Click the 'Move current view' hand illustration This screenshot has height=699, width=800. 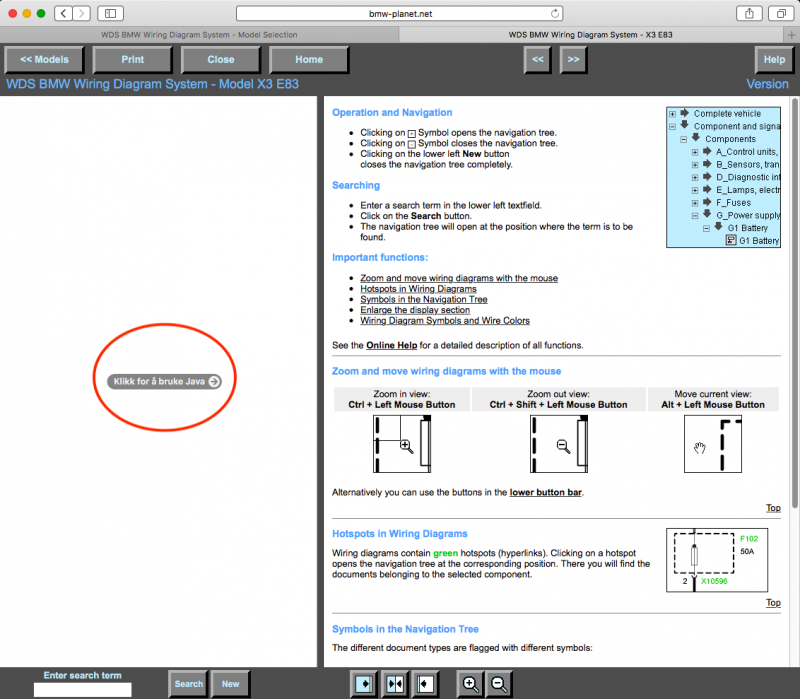point(713,444)
